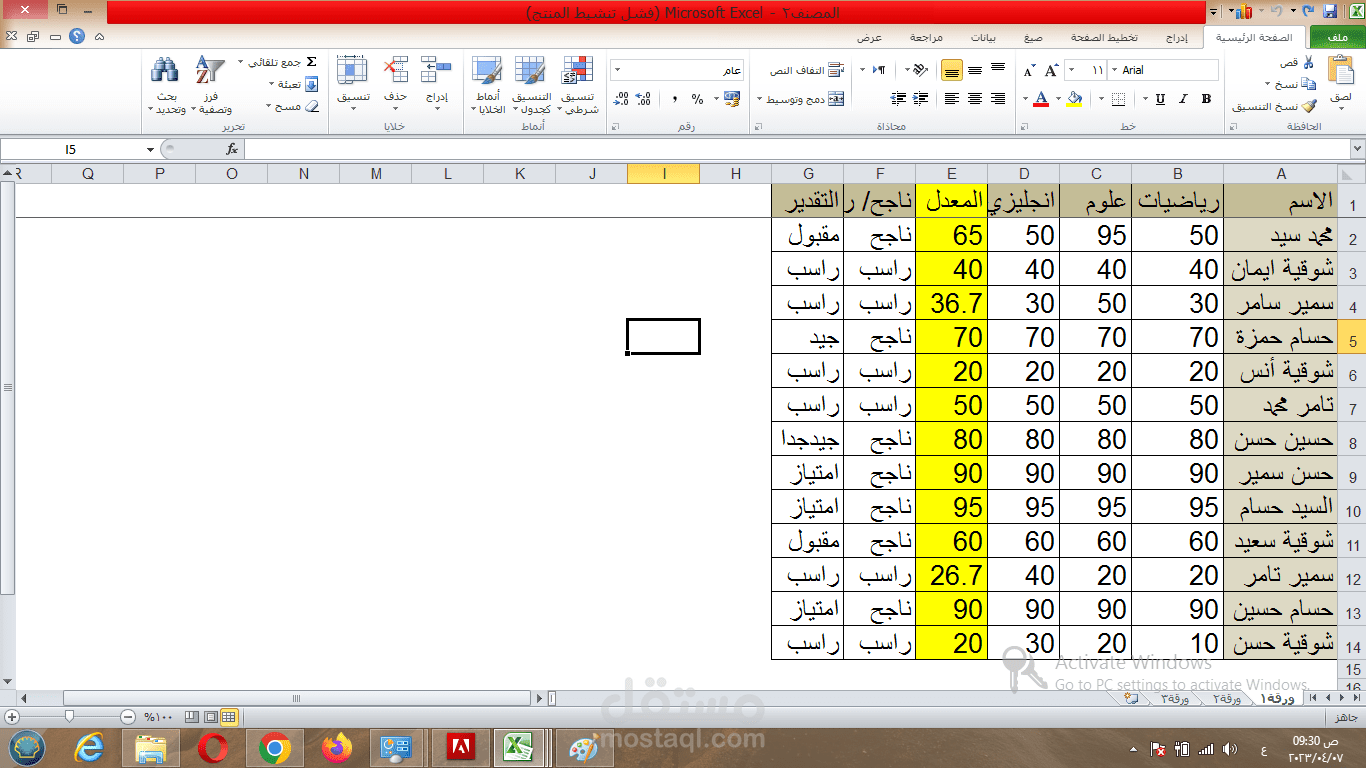Switch to the View (عرض) tab
This screenshot has width=1366, height=768.
869,38
